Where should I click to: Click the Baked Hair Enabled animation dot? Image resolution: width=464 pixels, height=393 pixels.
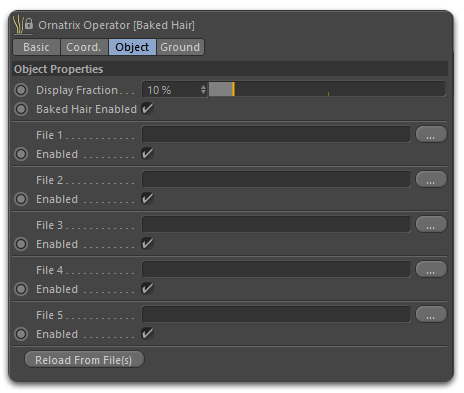click(21, 109)
